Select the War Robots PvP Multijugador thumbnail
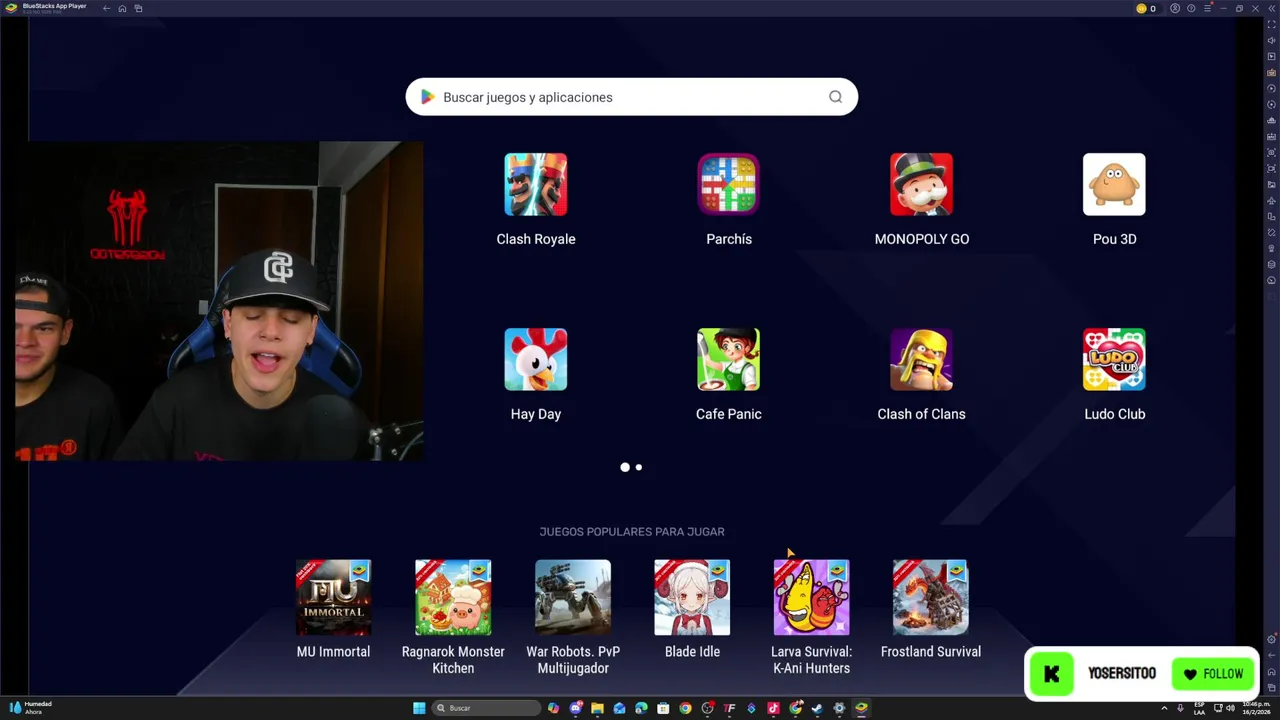This screenshot has height=720, width=1280. pyautogui.click(x=573, y=597)
